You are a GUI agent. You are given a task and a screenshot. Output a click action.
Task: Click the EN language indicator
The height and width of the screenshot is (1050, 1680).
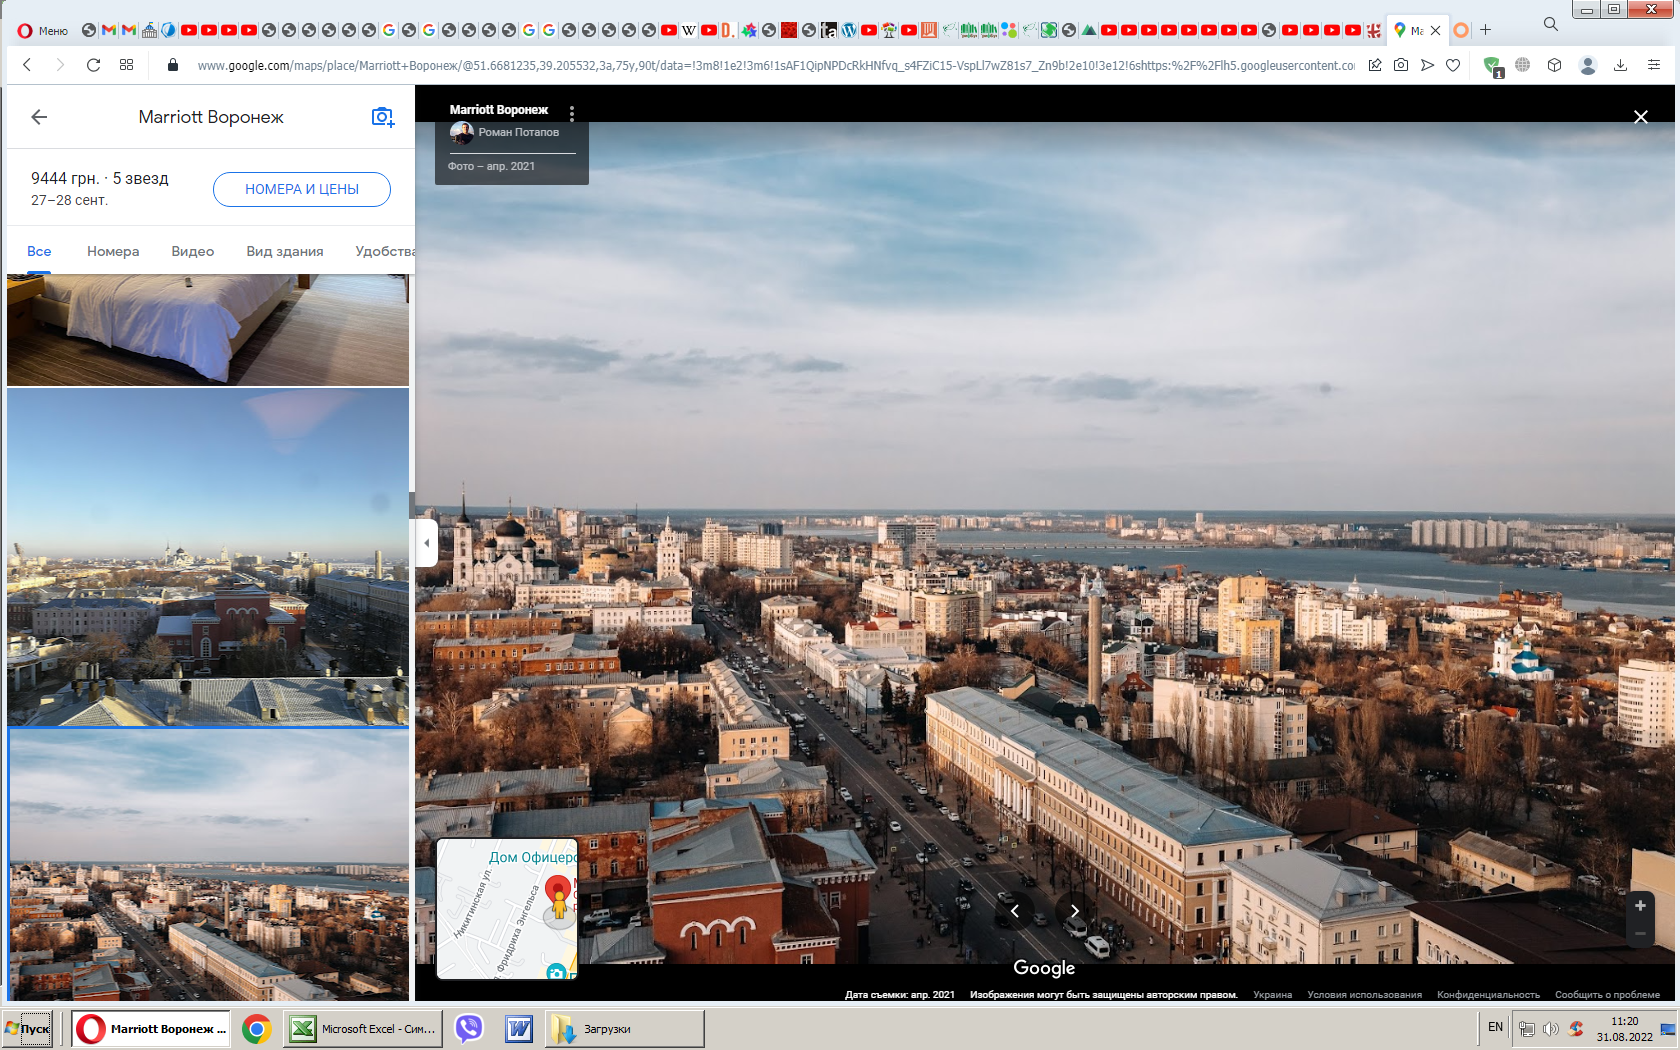[1495, 1027]
